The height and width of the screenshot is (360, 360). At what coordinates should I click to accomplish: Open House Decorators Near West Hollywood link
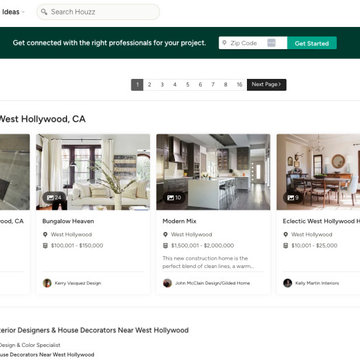(47, 354)
